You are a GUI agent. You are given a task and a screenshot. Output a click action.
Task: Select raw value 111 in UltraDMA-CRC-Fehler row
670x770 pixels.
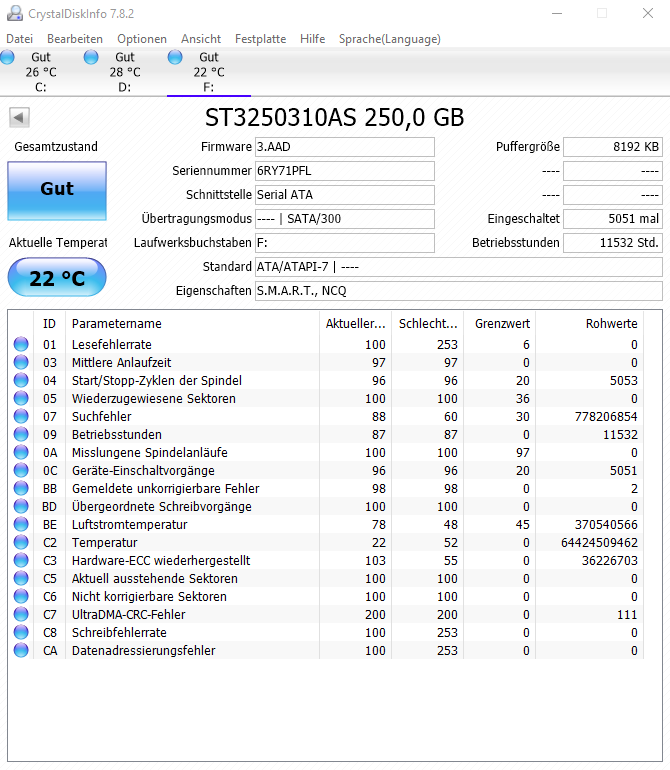point(627,614)
